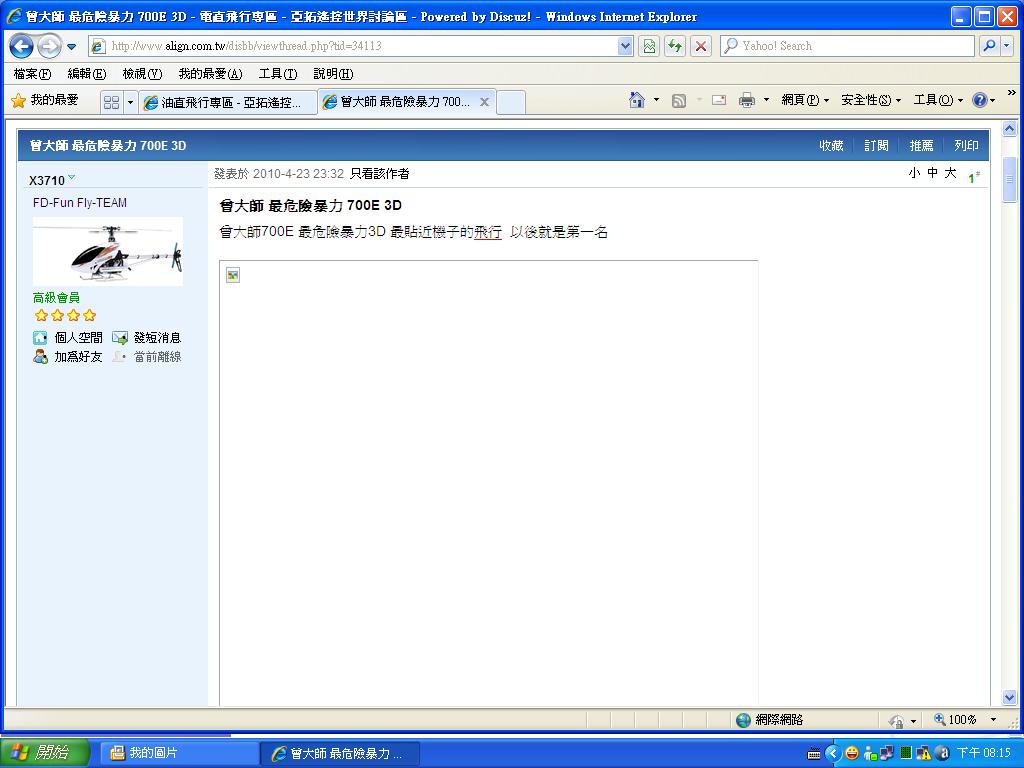Click the 訂閱 link

876,146
